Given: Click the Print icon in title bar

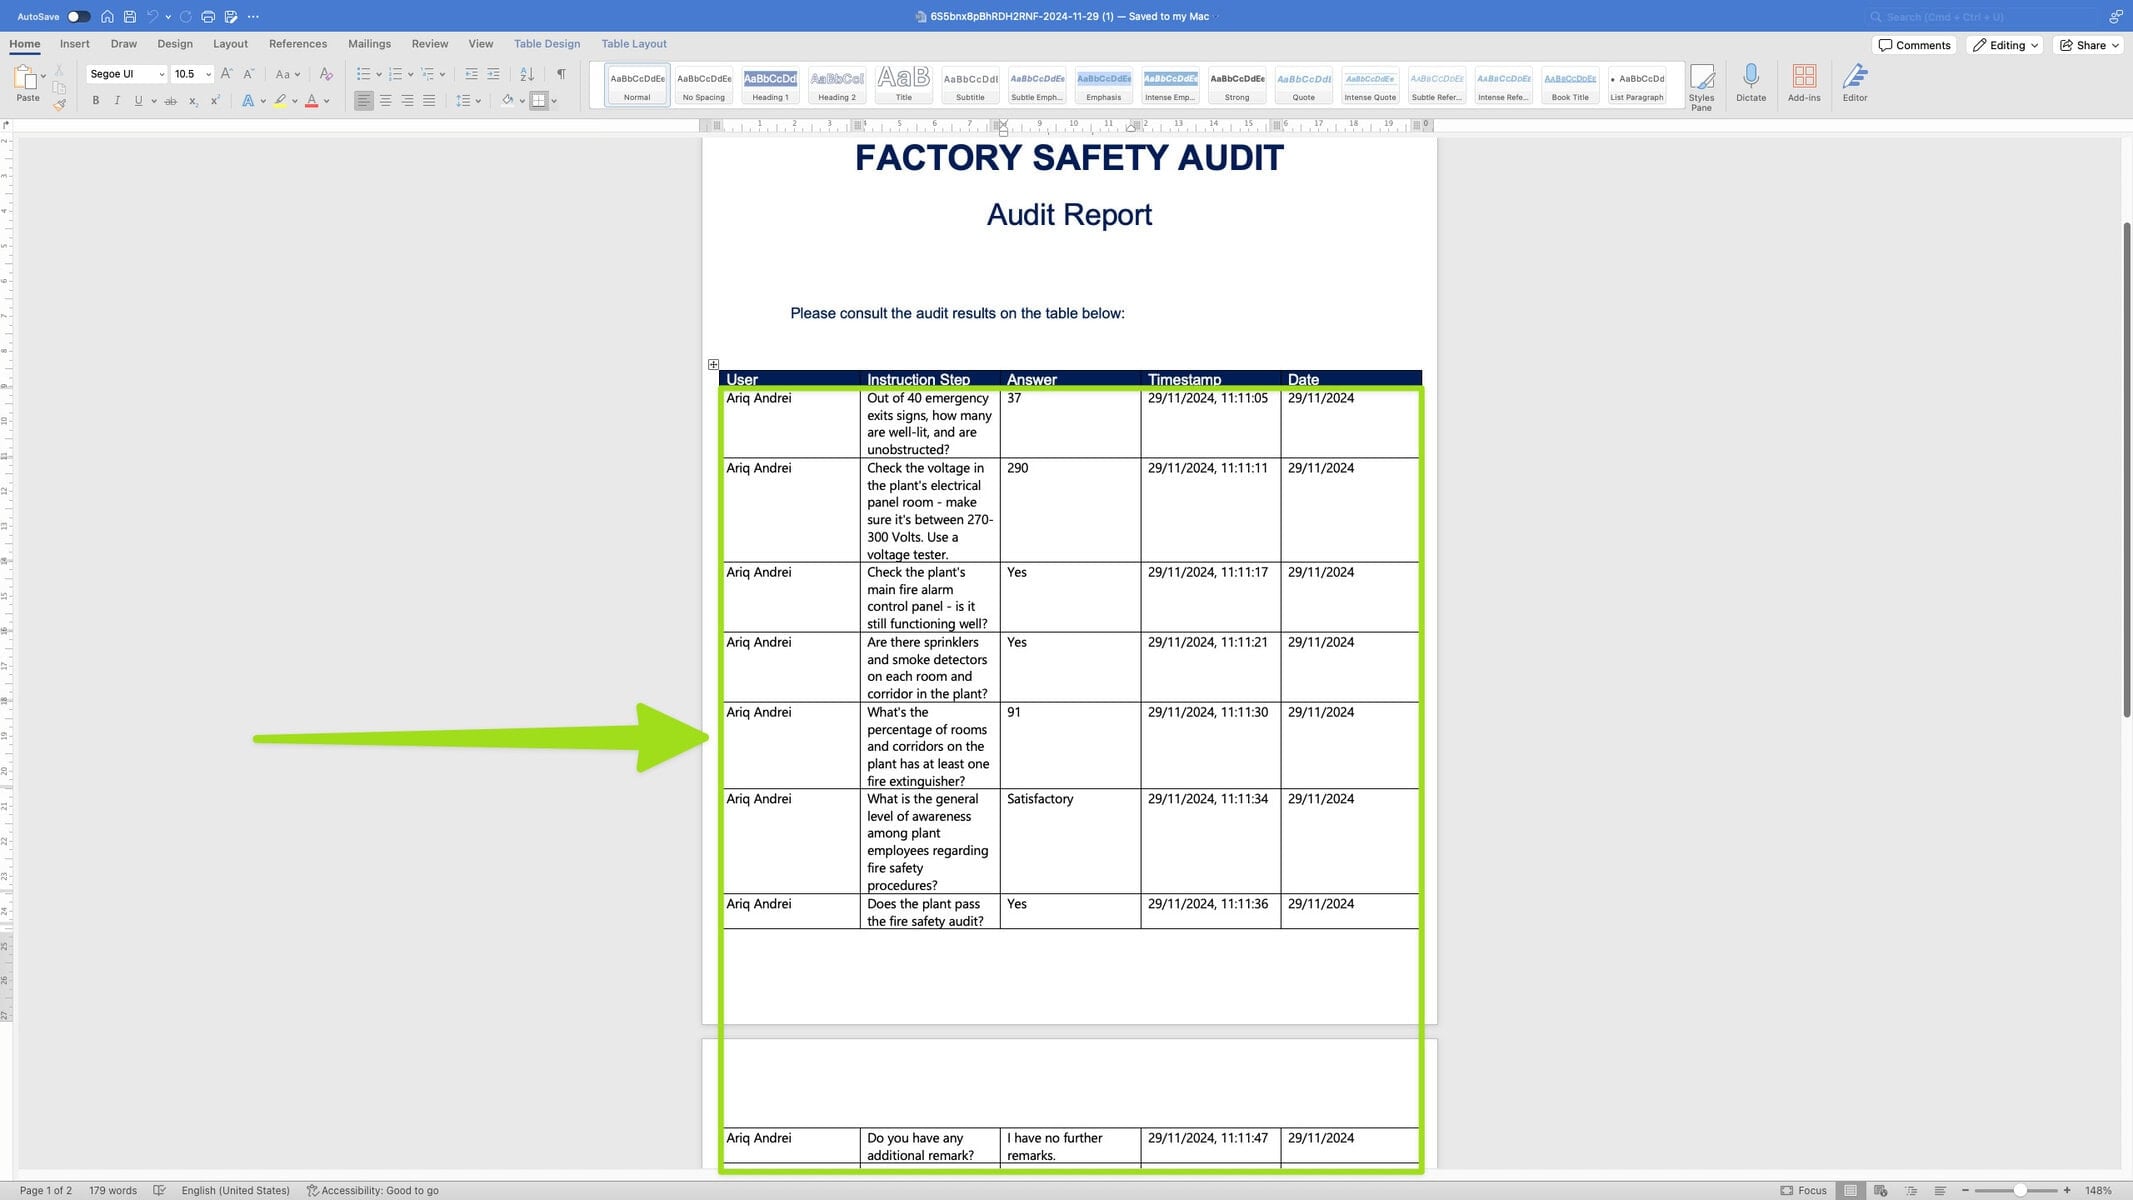Looking at the screenshot, I should (208, 16).
